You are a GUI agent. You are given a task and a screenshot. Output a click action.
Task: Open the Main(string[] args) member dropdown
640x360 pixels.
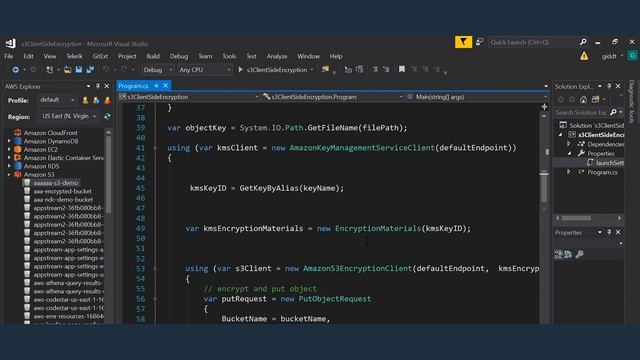click(476, 97)
